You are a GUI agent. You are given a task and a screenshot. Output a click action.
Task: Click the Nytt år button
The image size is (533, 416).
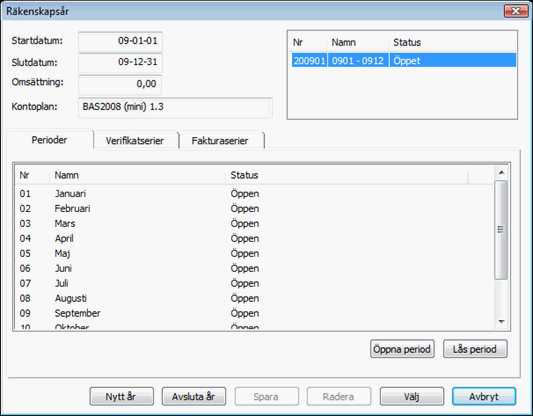(122, 397)
